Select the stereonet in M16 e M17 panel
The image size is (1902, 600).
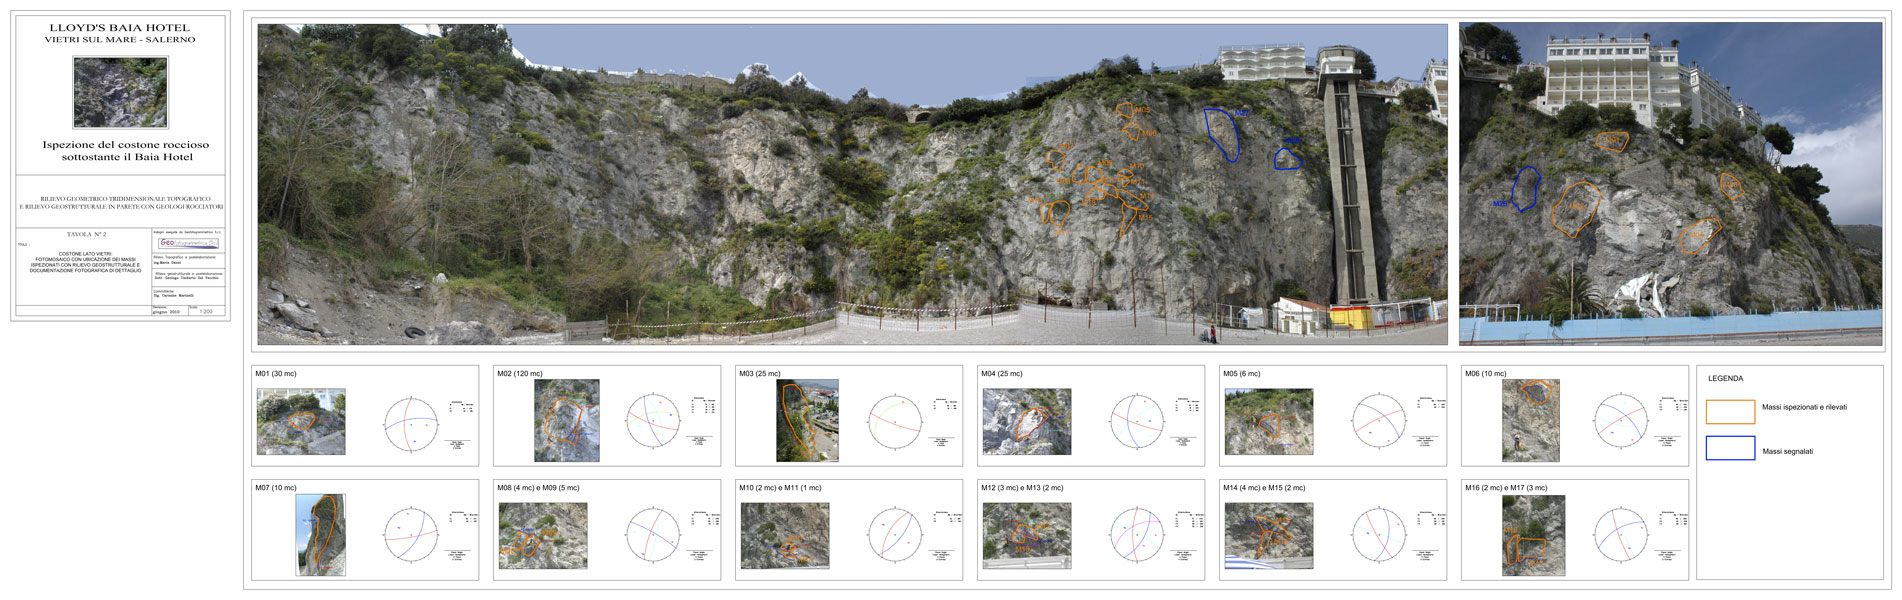tap(1620, 536)
